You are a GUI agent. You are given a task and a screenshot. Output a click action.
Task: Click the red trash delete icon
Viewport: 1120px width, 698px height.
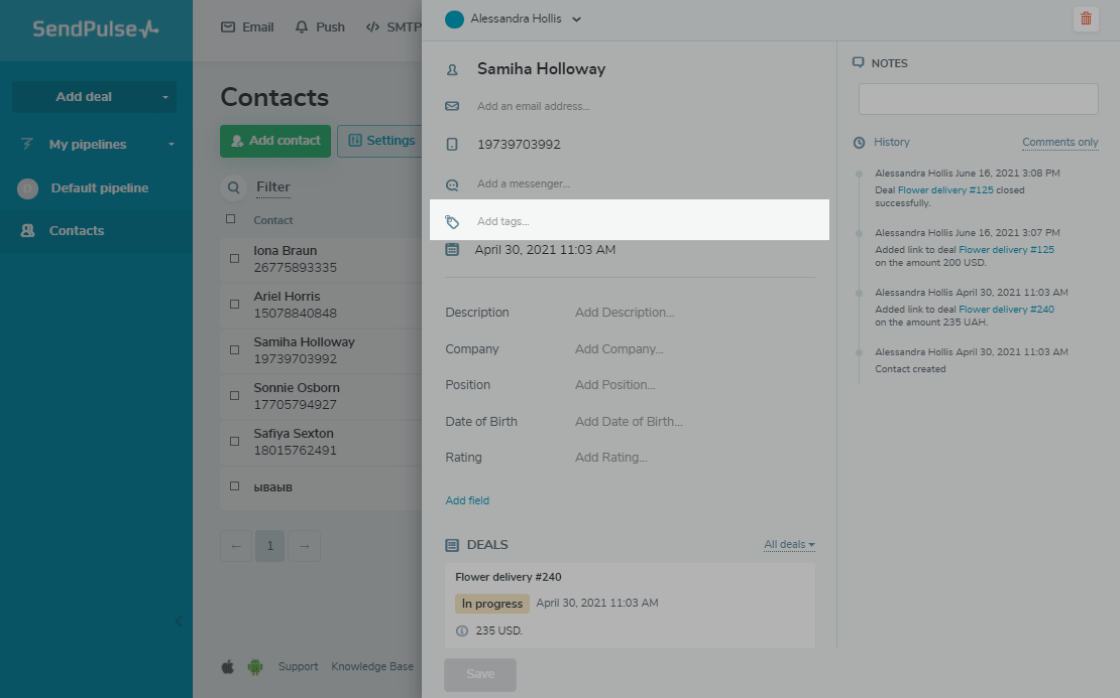(1086, 19)
